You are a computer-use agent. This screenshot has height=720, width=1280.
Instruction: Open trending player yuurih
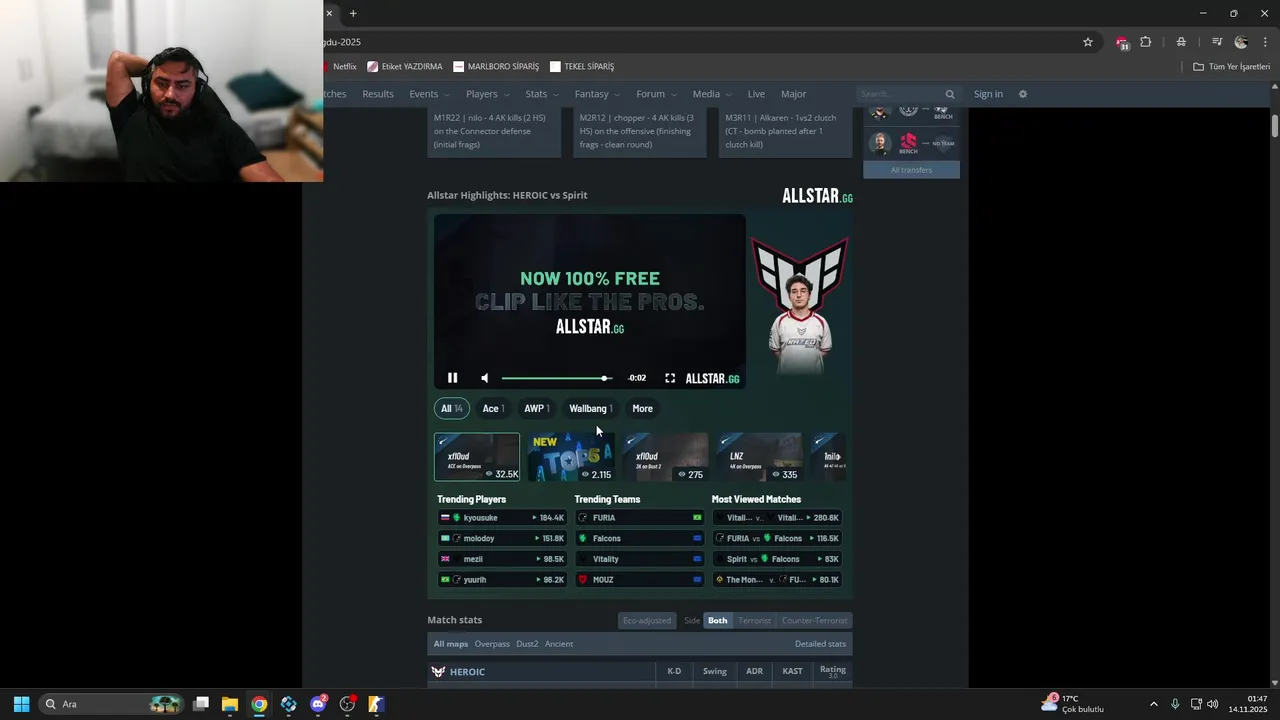pyautogui.click(x=502, y=579)
